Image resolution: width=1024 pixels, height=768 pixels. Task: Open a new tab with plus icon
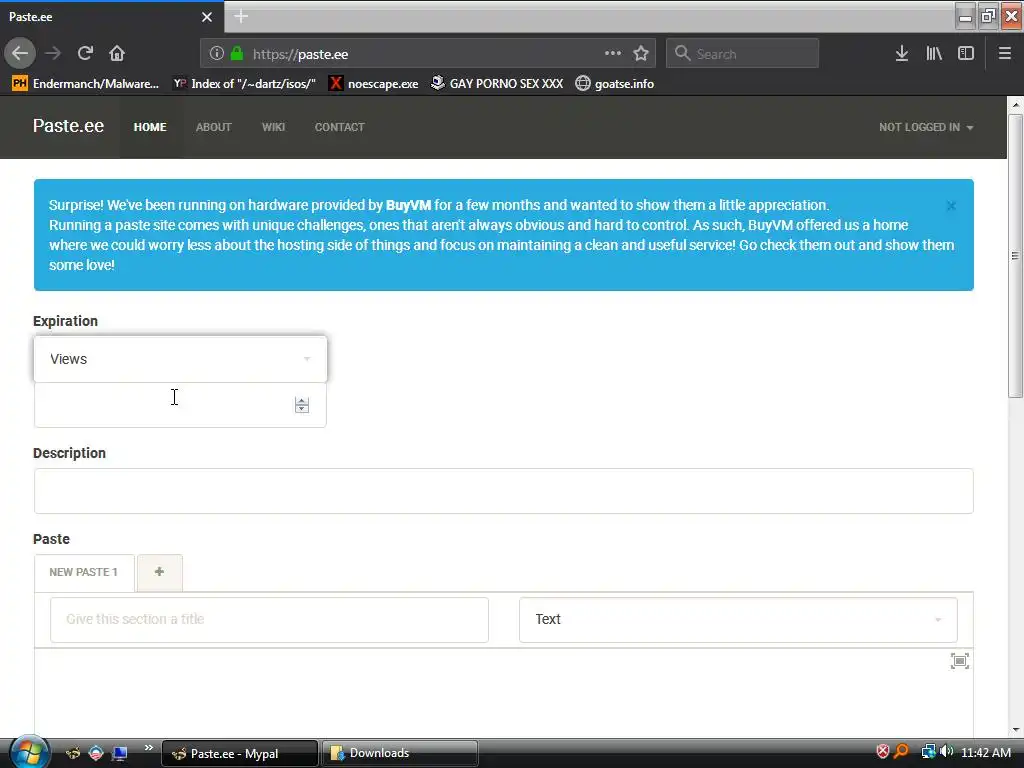point(241,16)
